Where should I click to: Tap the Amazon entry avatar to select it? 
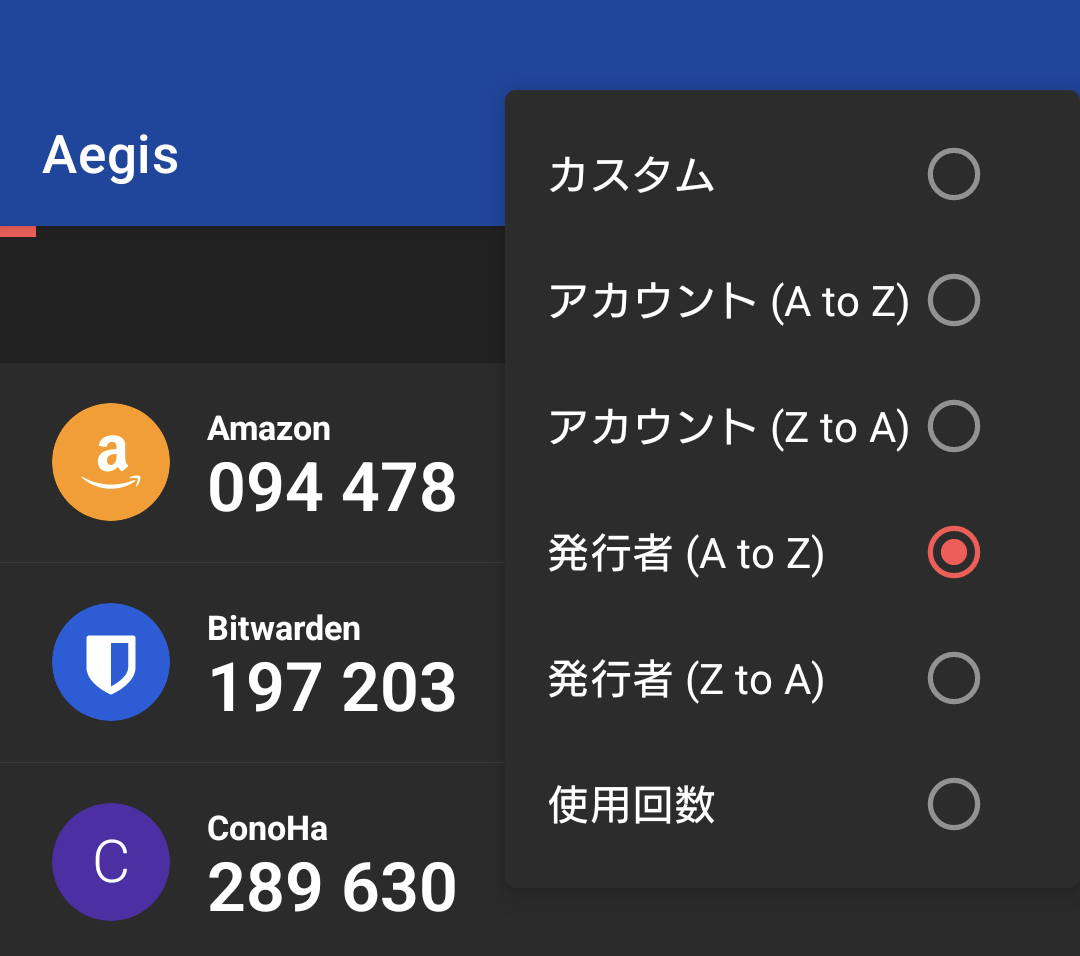(x=110, y=461)
